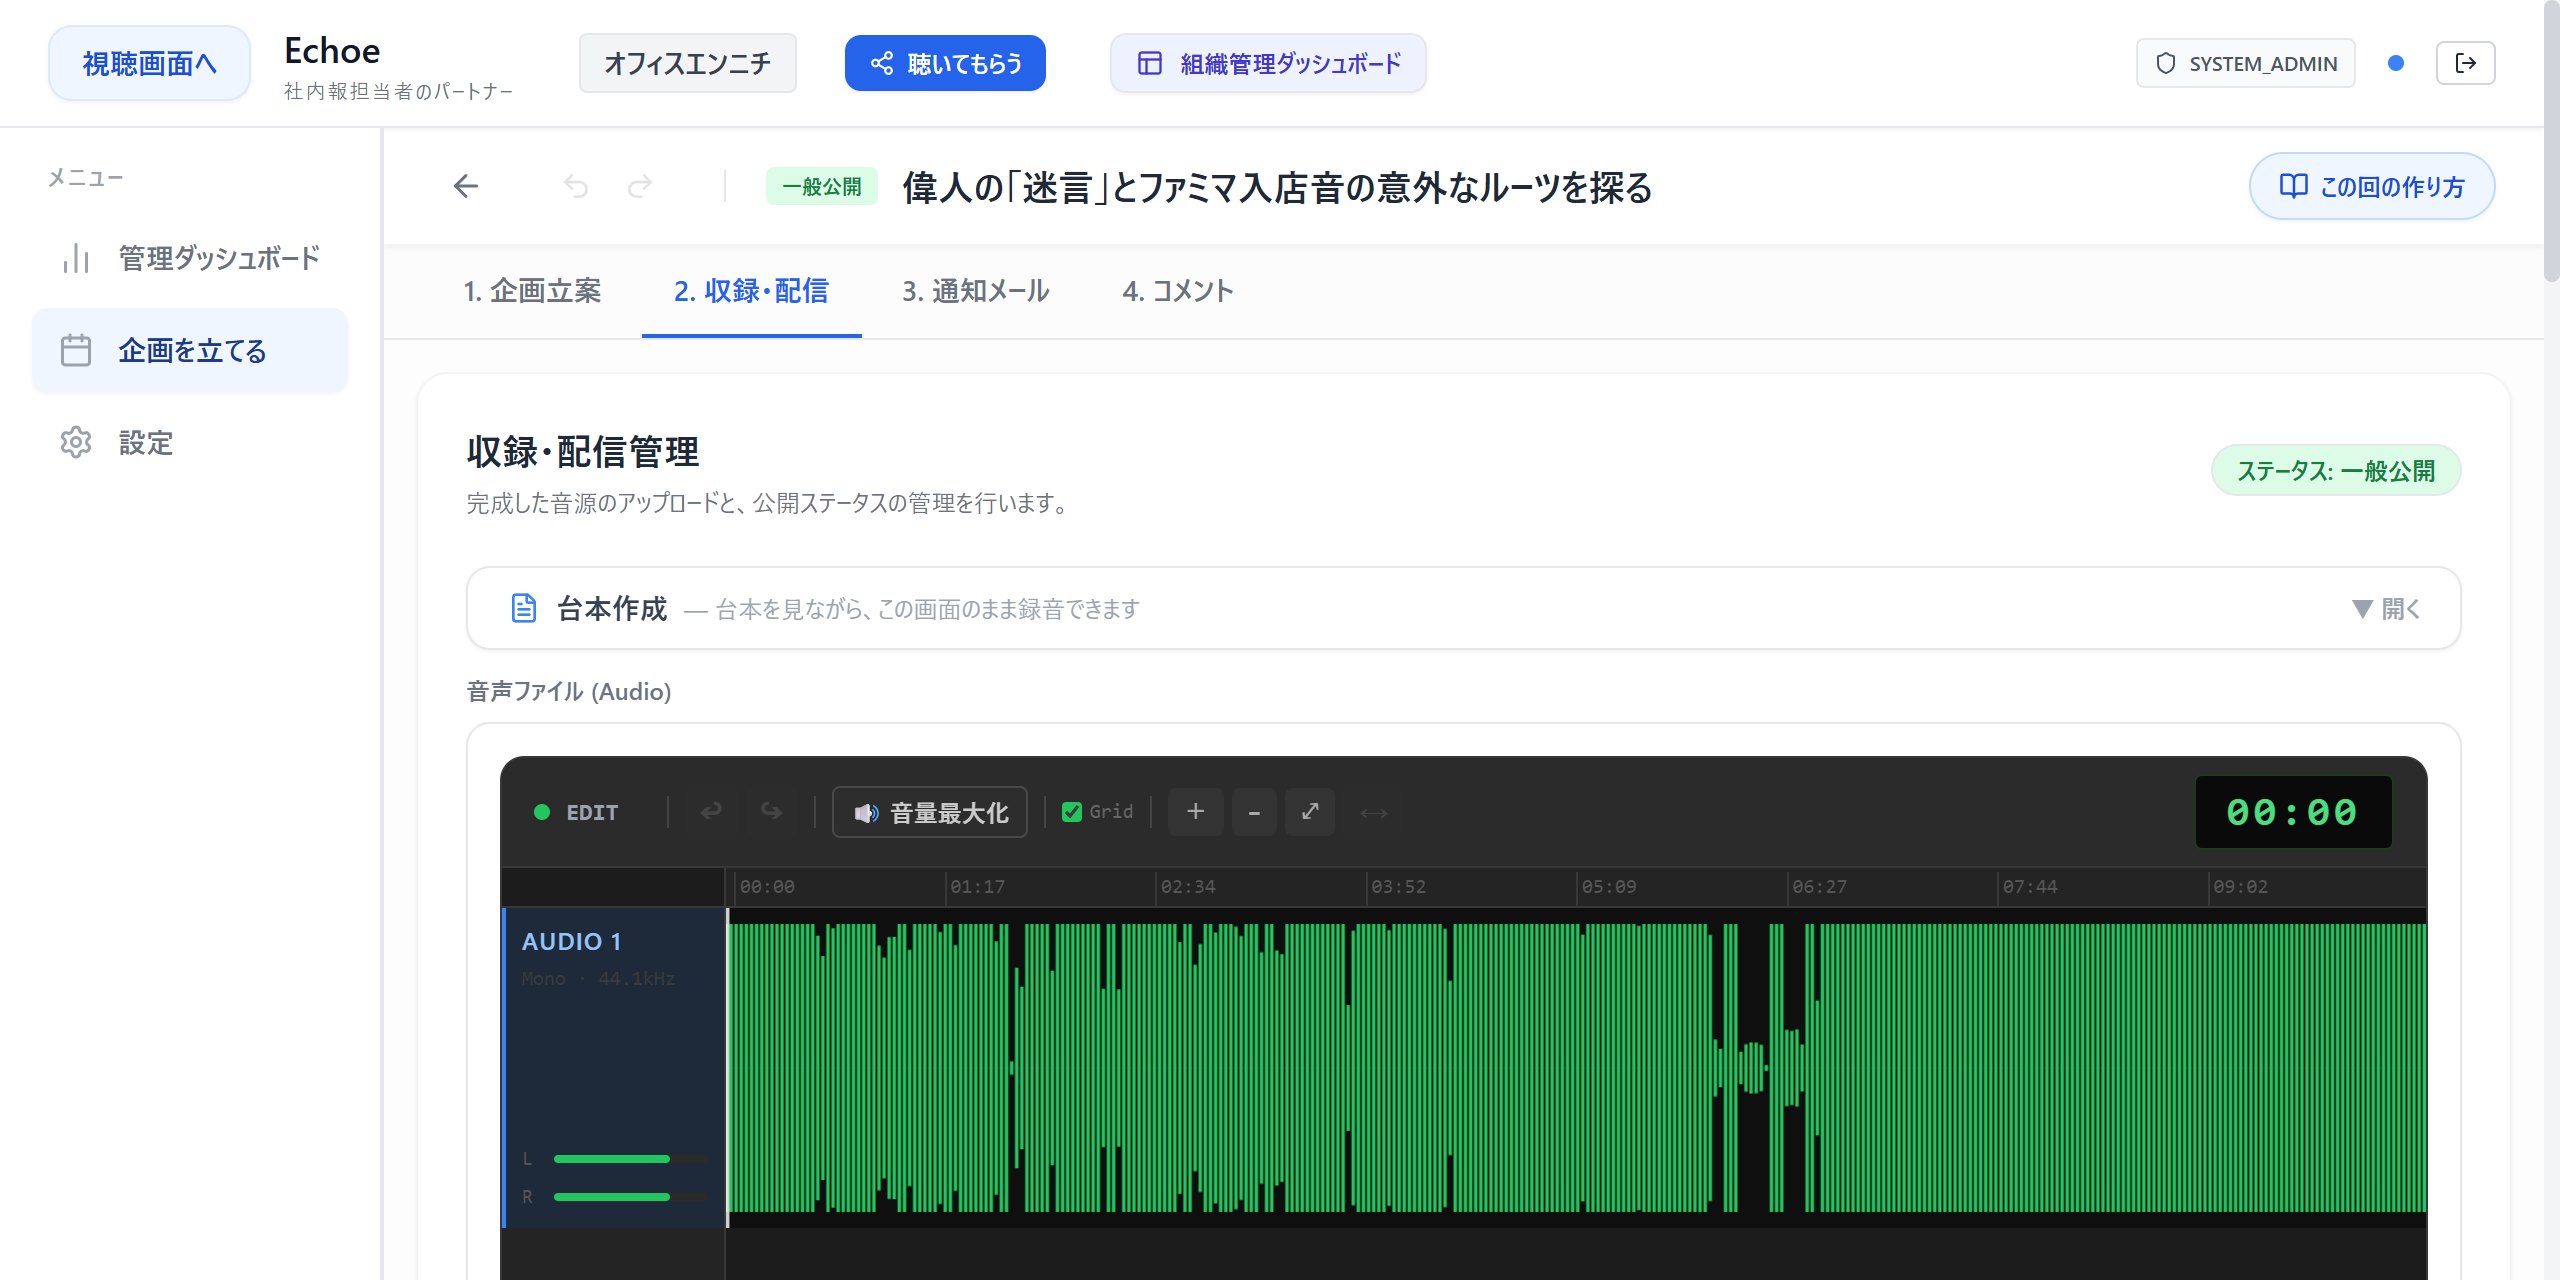Viewport: 2560px width, 1280px height.
Task: Click the page undo arrow icon
Action: (576, 186)
